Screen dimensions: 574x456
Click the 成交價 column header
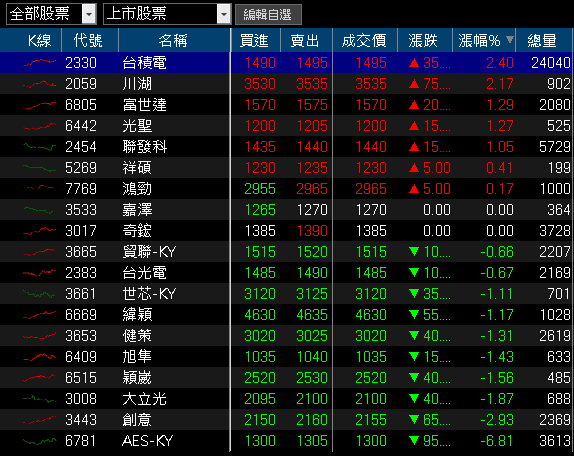click(x=364, y=40)
